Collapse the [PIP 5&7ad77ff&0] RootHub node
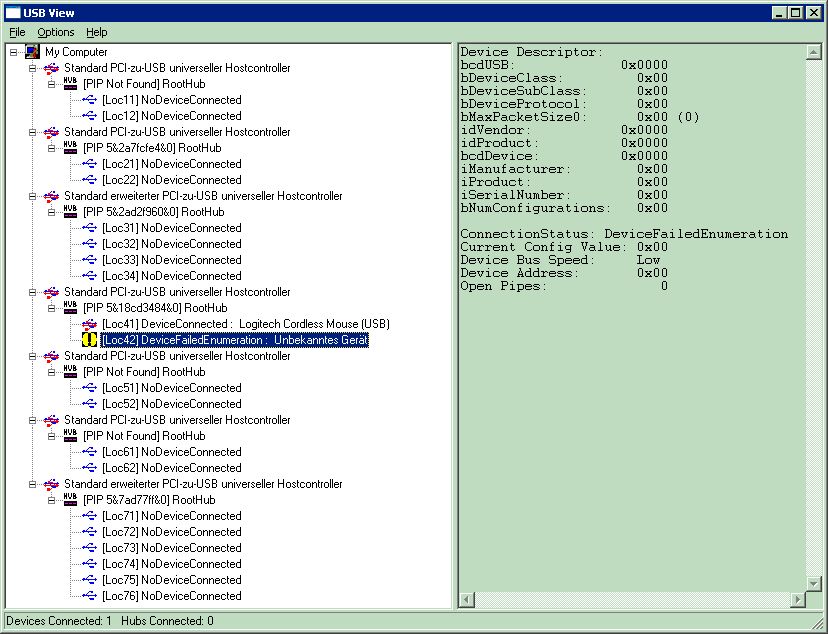This screenshot has width=828, height=634. tap(51, 500)
